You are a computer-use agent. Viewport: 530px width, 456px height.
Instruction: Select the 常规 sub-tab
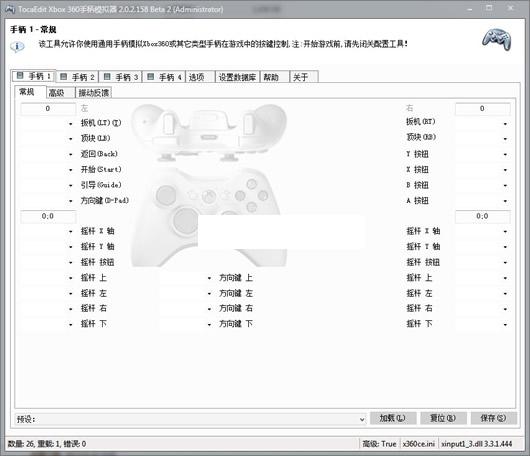pos(30,92)
